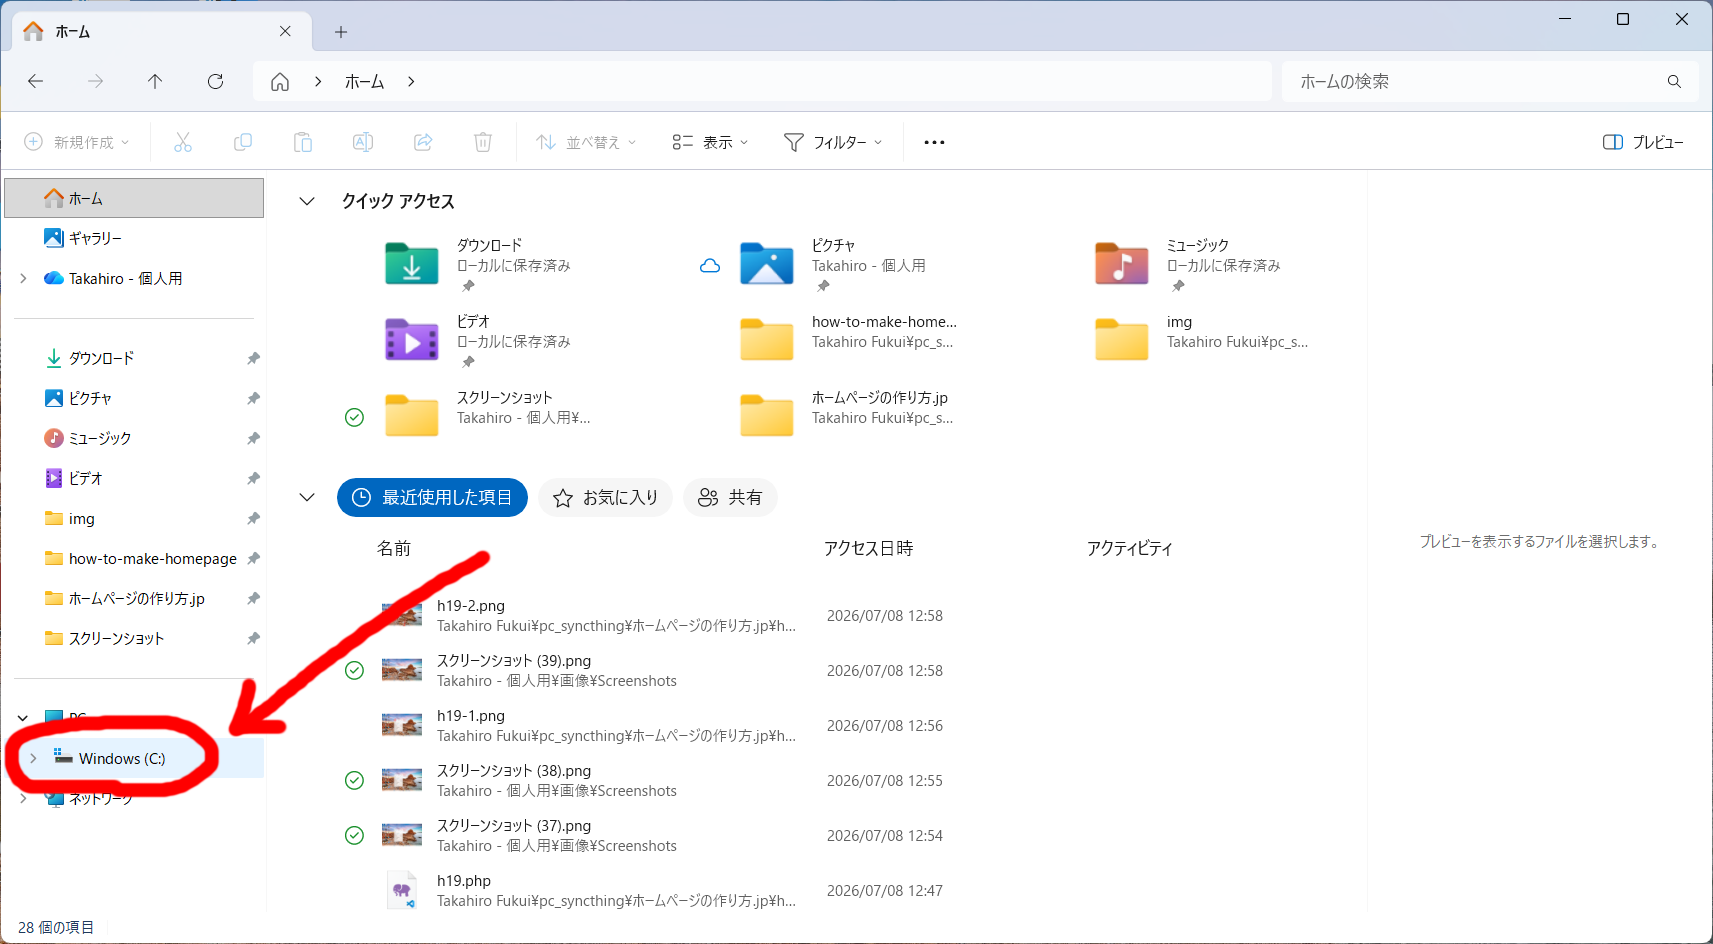Switch to the 共有 tab
The image size is (1713, 944).
click(x=730, y=497)
